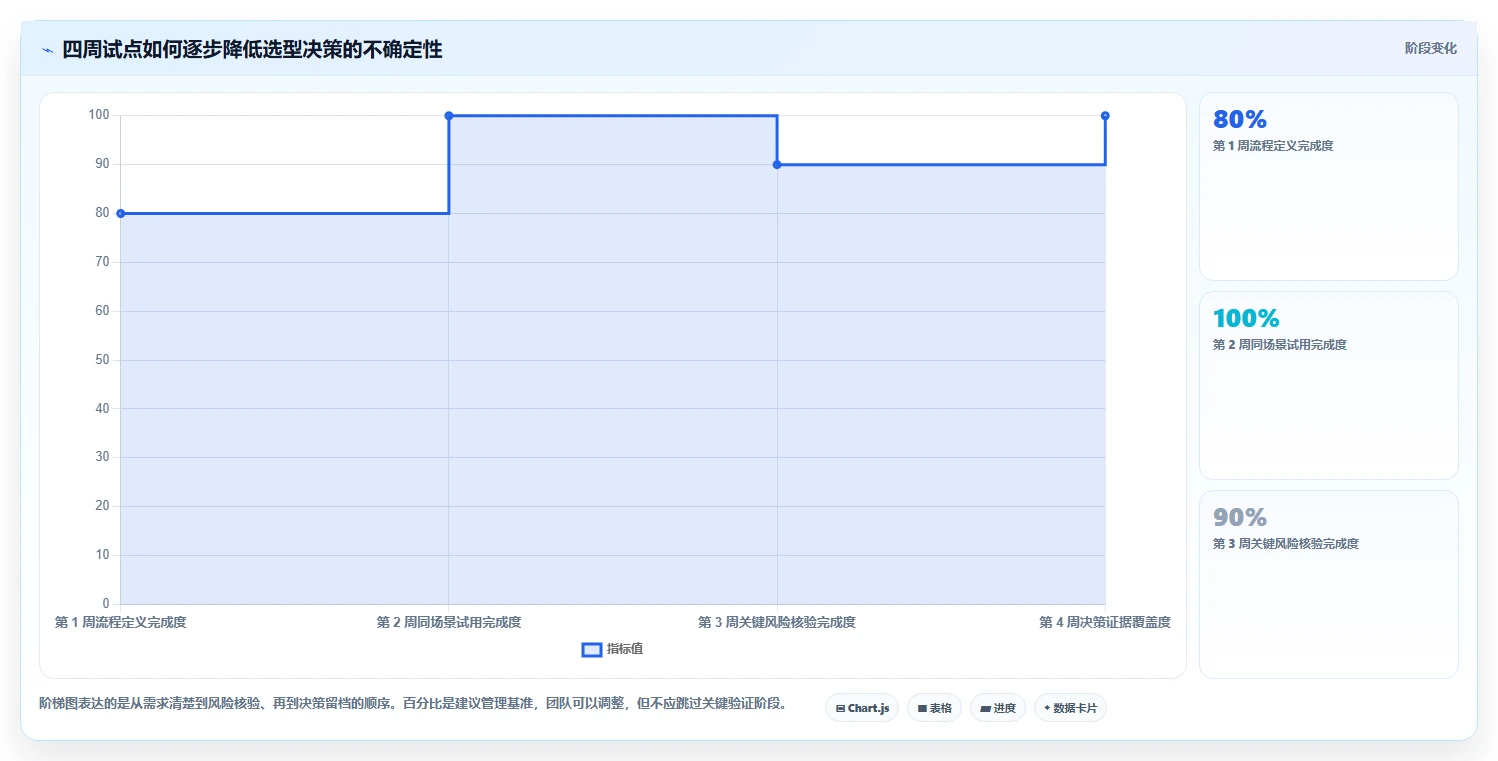Click the y-axis label 70

coord(102,262)
